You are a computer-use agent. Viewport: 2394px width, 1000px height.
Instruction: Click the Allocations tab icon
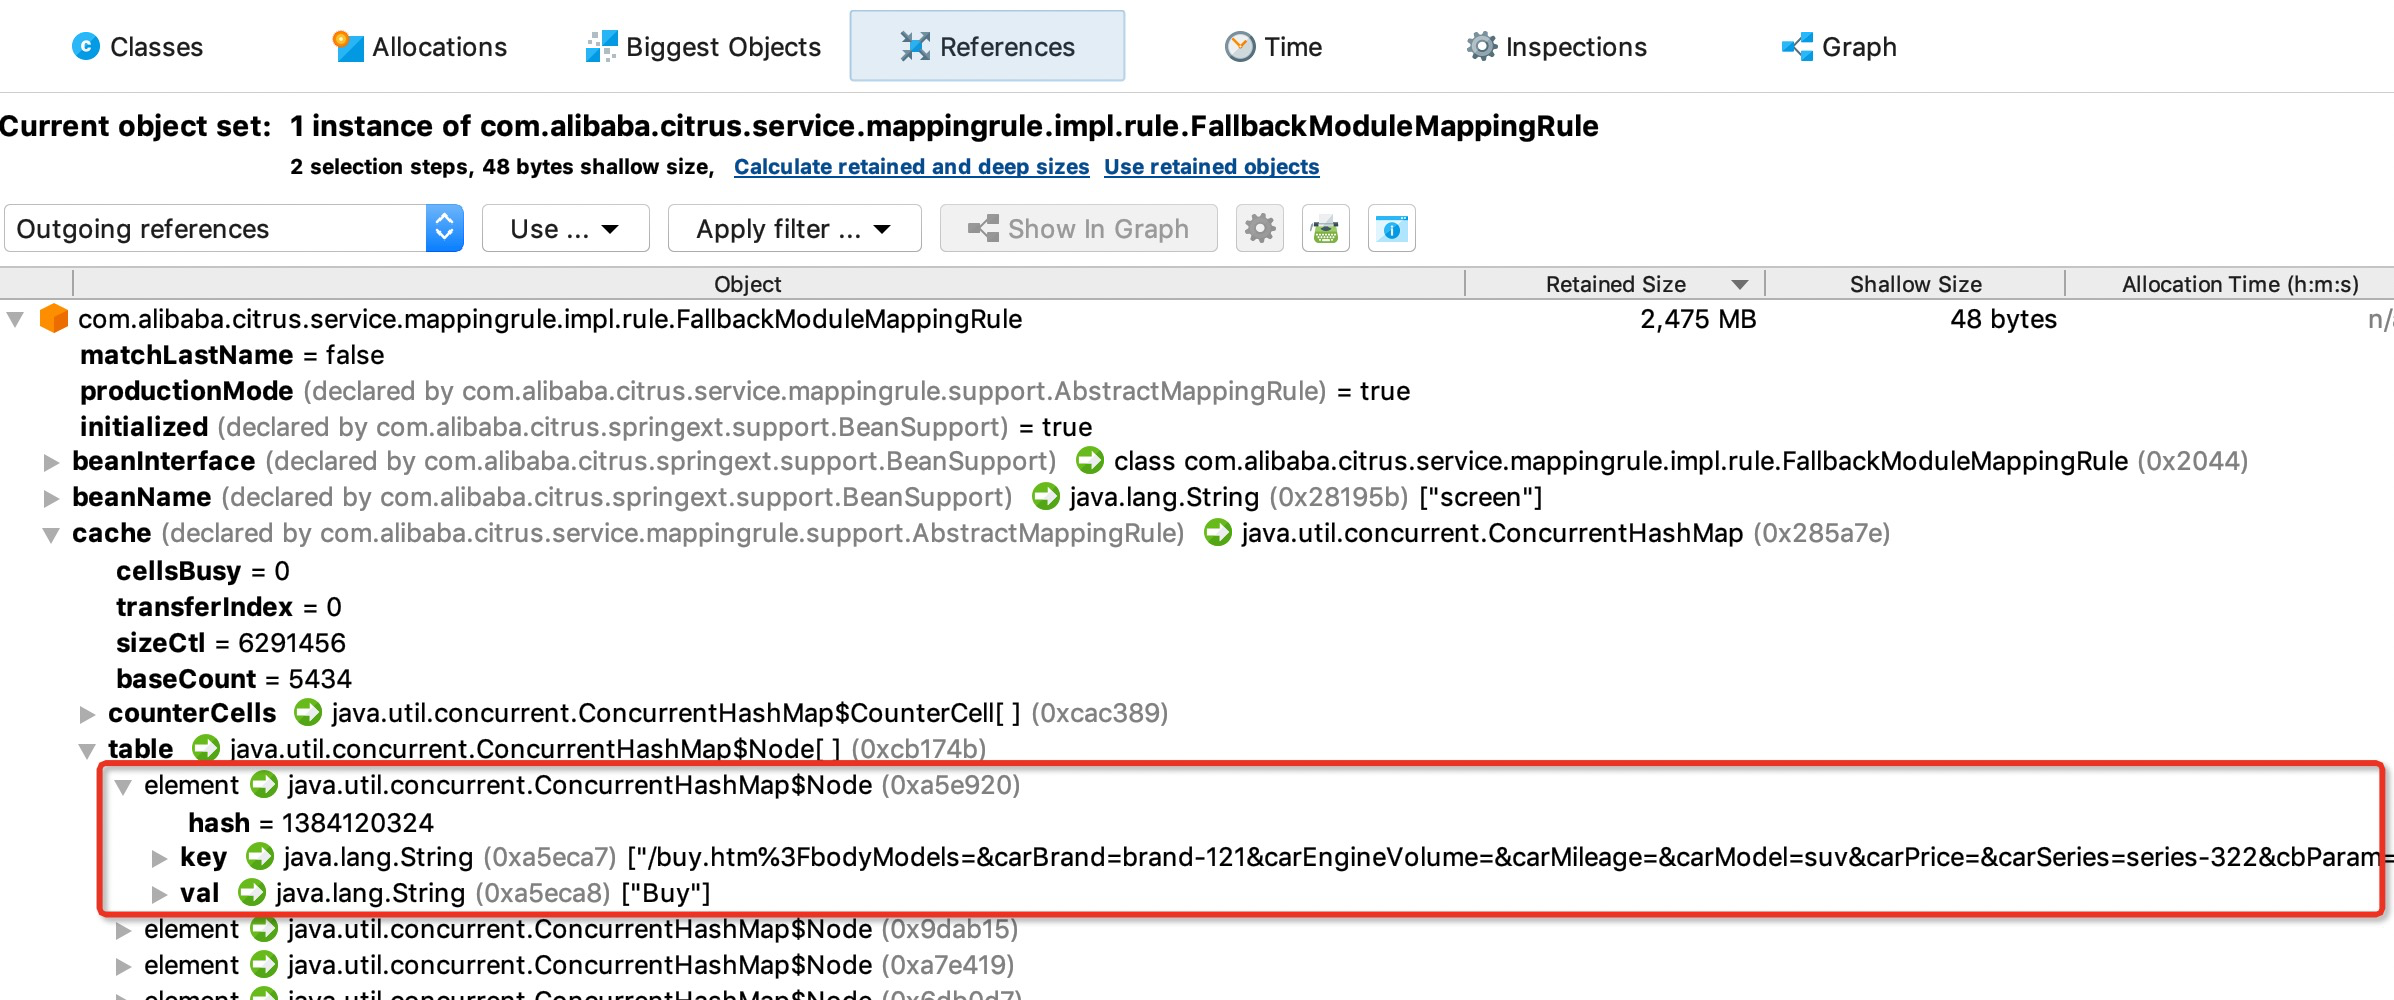[348, 46]
